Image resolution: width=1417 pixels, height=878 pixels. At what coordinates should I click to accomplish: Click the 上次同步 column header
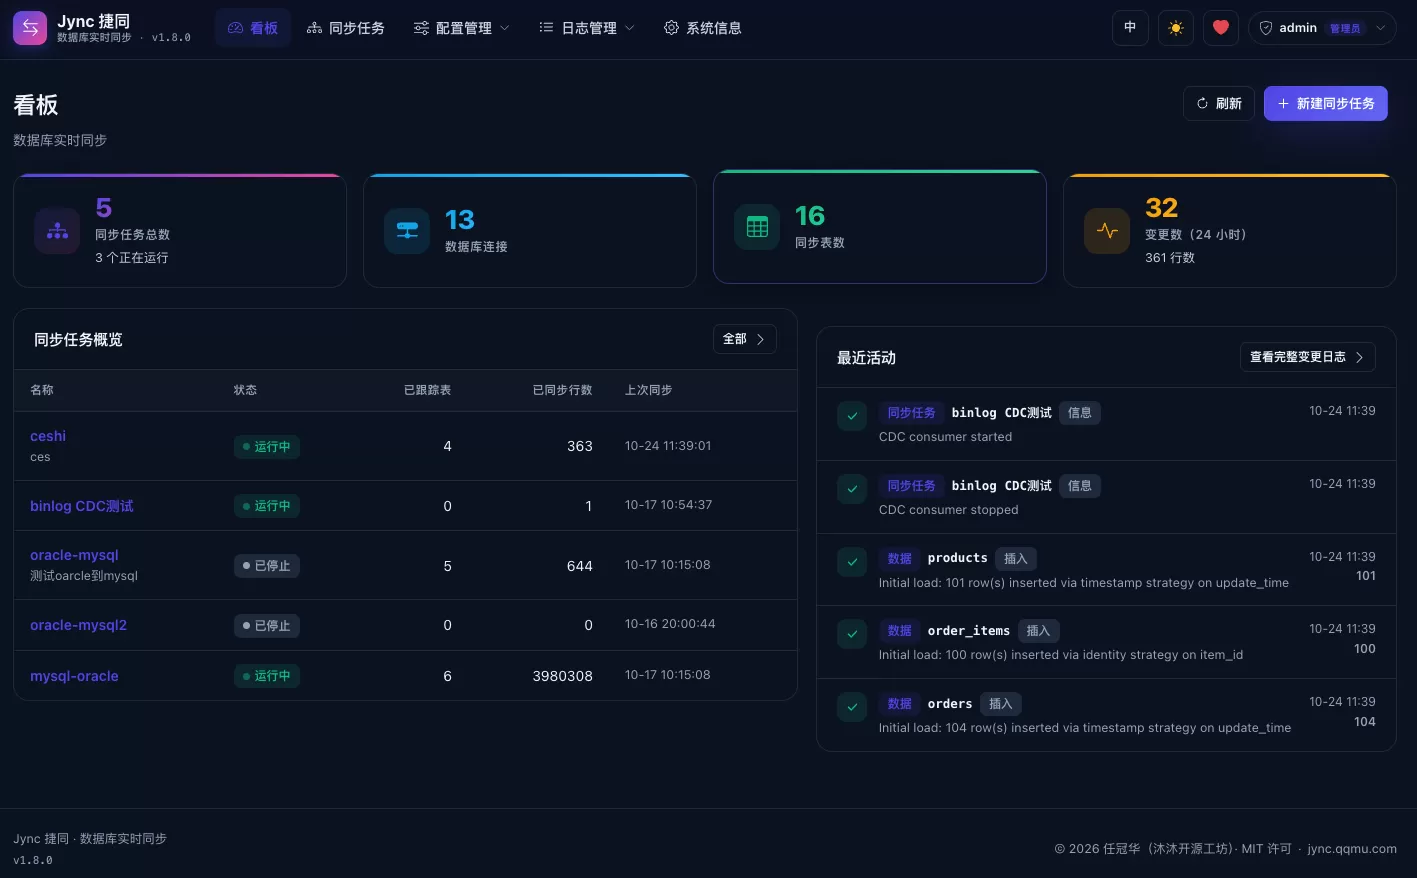tap(648, 390)
